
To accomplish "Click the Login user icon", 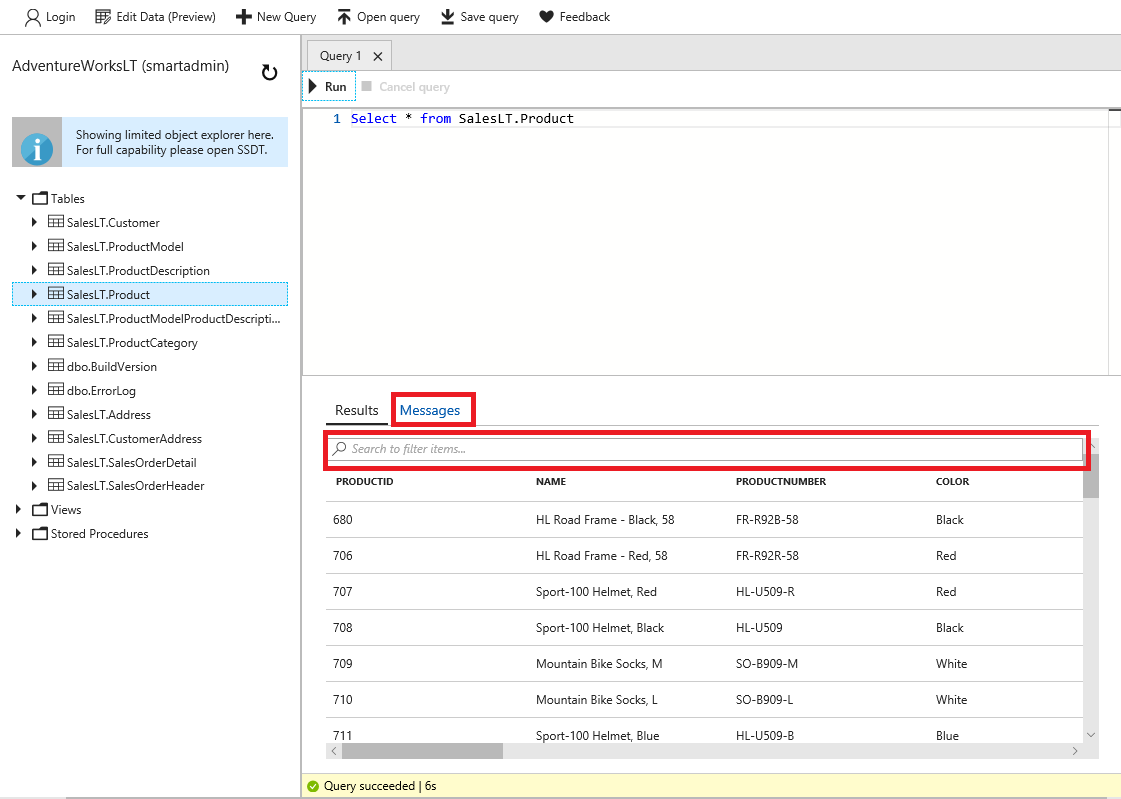I will point(33,17).
